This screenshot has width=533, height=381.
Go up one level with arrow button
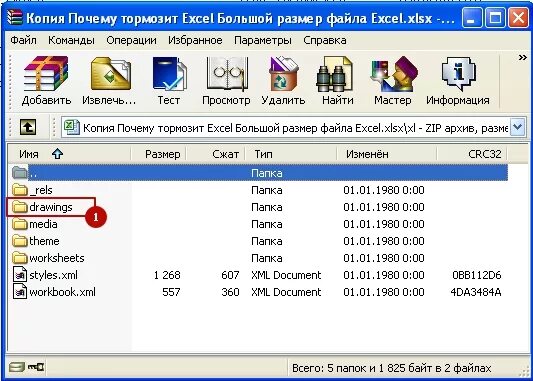28,127
